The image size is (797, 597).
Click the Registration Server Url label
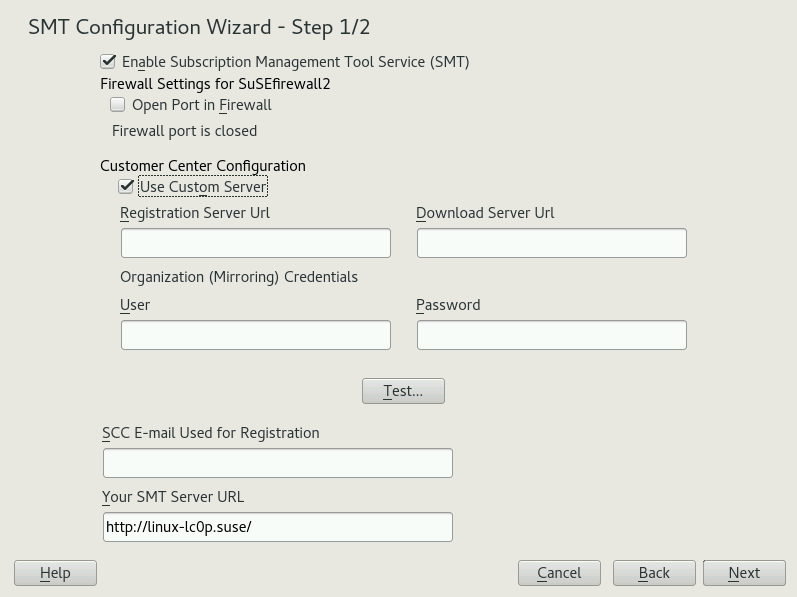195,213
